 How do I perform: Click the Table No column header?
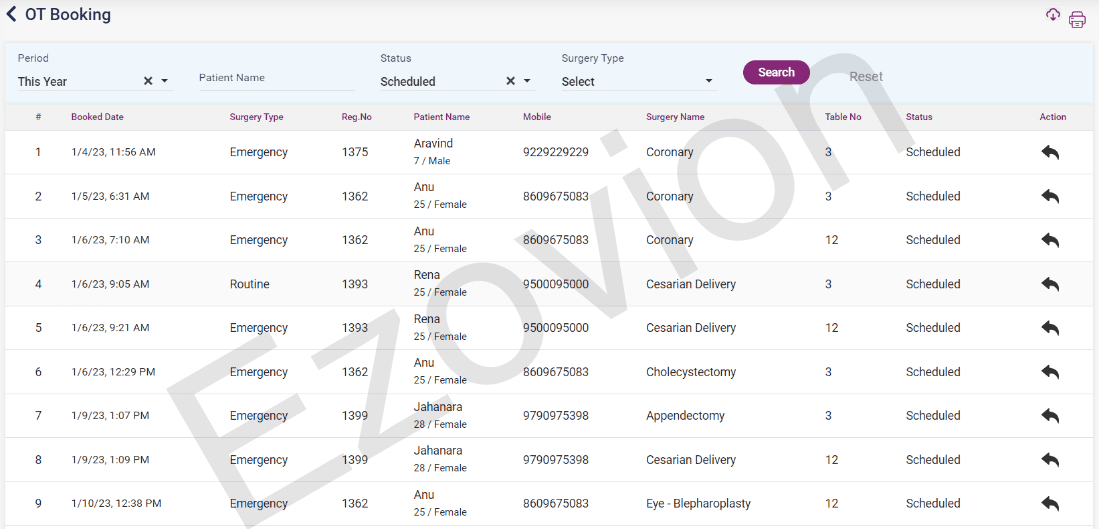pyautogui.click(x=843, y=117)
